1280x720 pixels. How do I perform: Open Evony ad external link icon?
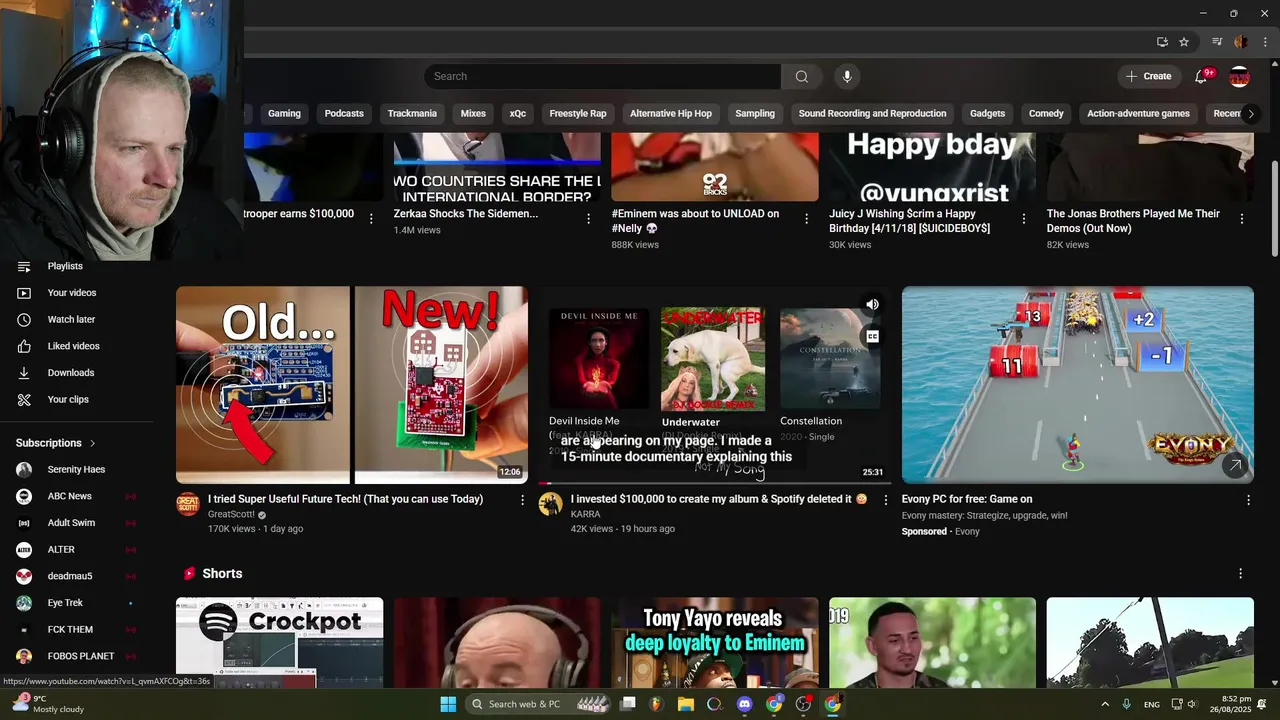pyautogui.click(x=1236, y=465)
